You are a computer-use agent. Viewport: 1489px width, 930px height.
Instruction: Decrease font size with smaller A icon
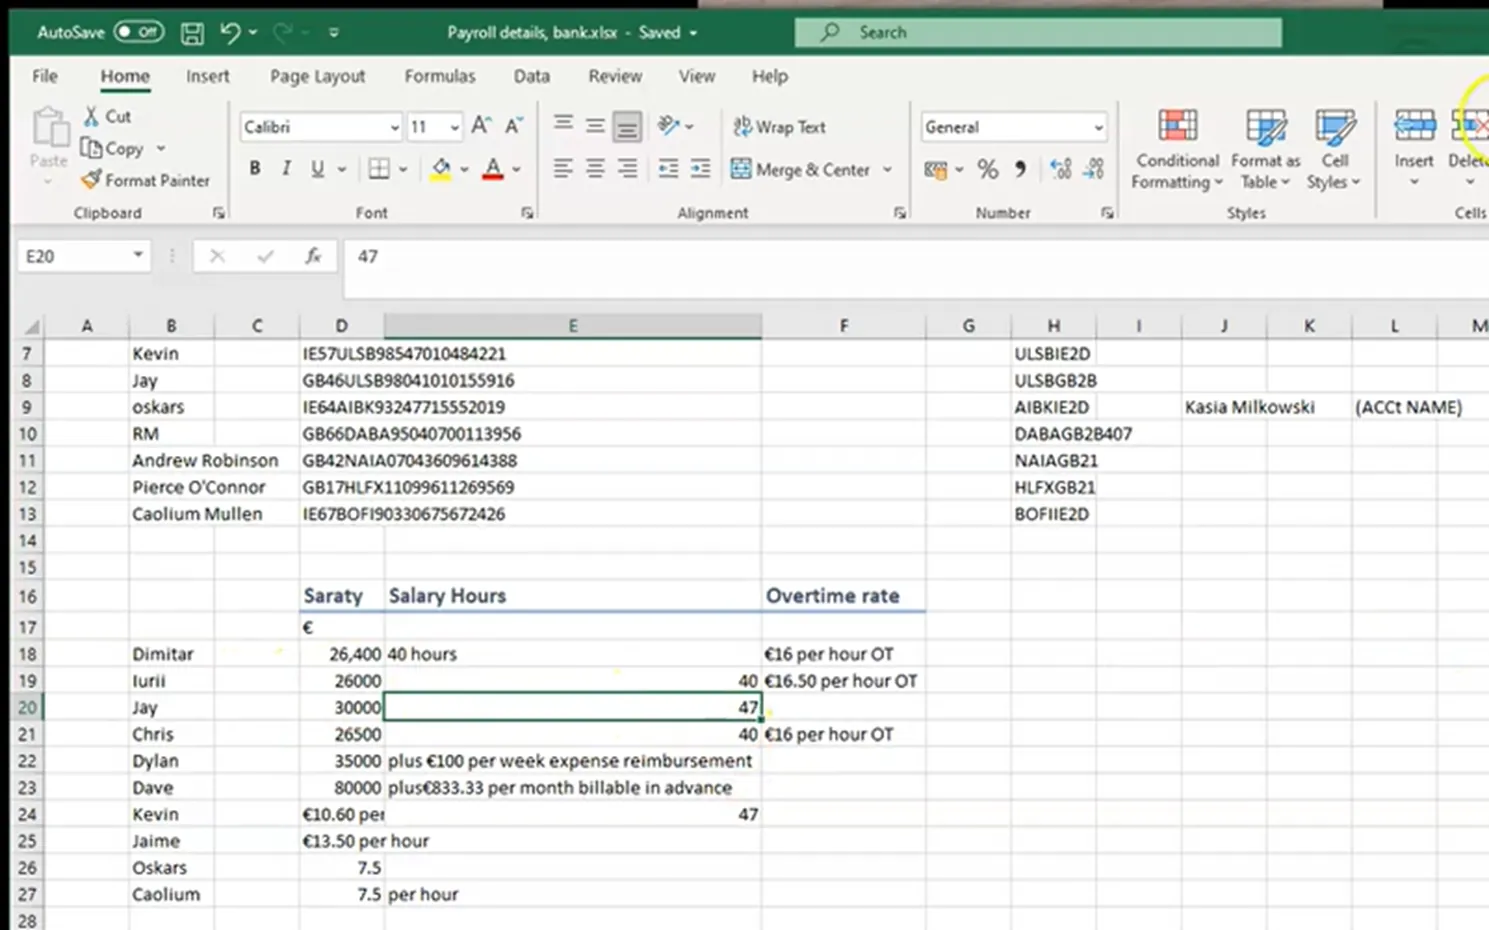(x=514, y=126)
